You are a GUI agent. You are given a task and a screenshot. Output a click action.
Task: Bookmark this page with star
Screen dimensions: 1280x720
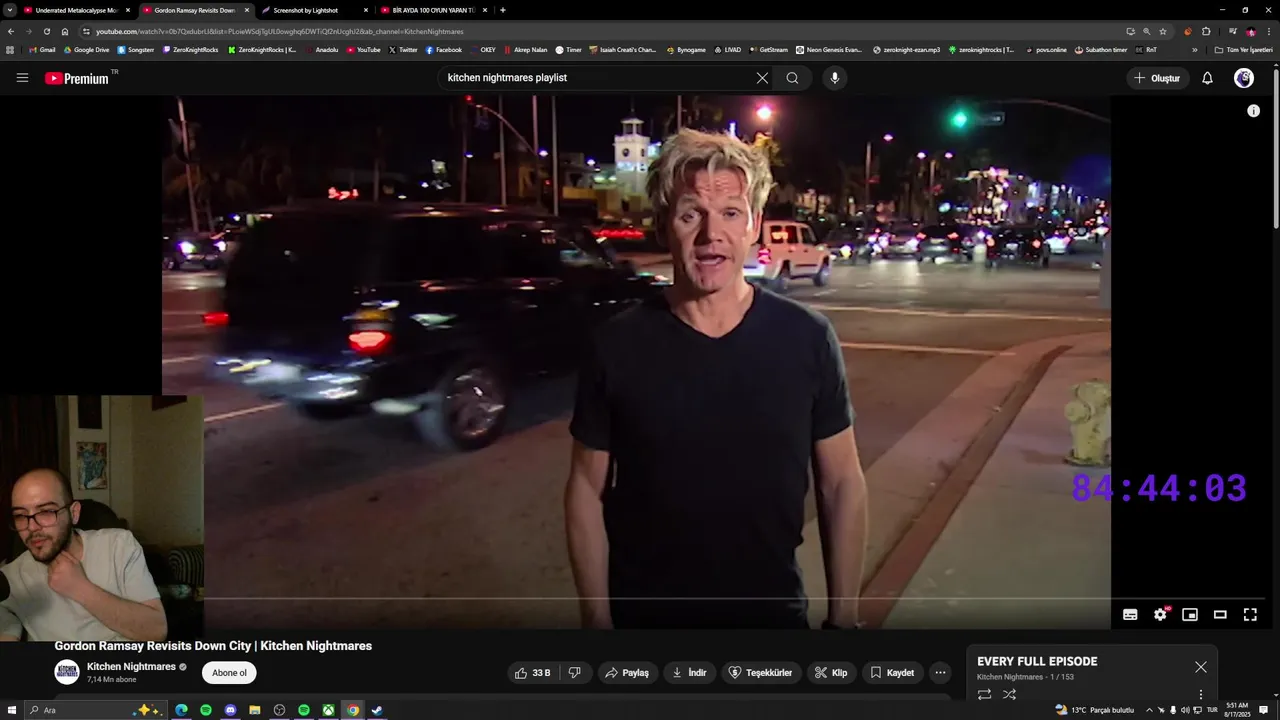1163,31
